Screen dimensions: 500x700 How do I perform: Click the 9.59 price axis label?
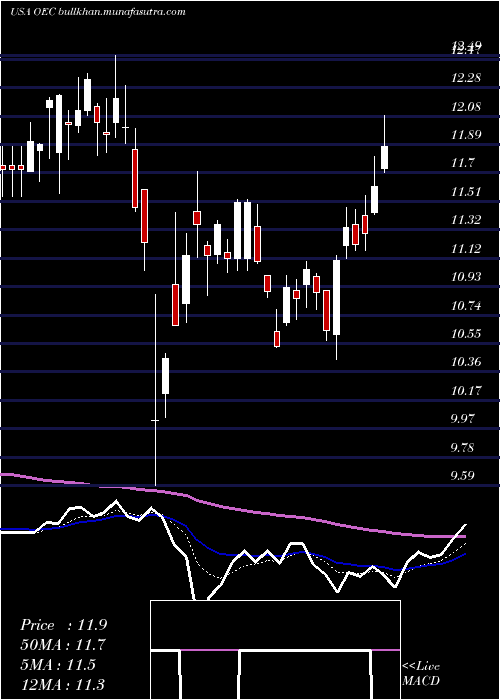coord(462,476)
